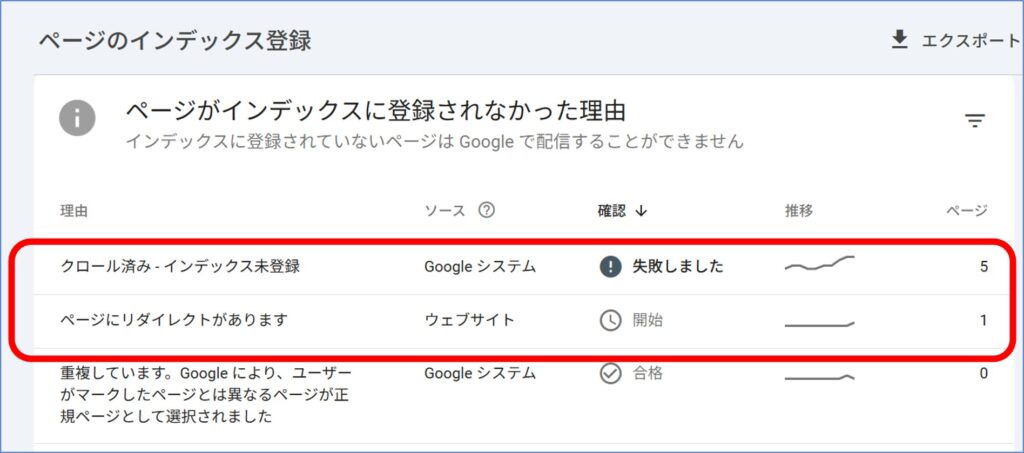Click the gray info circle icon
Viewport: 1024px width, 453px height.
click(x=77, y=118)
